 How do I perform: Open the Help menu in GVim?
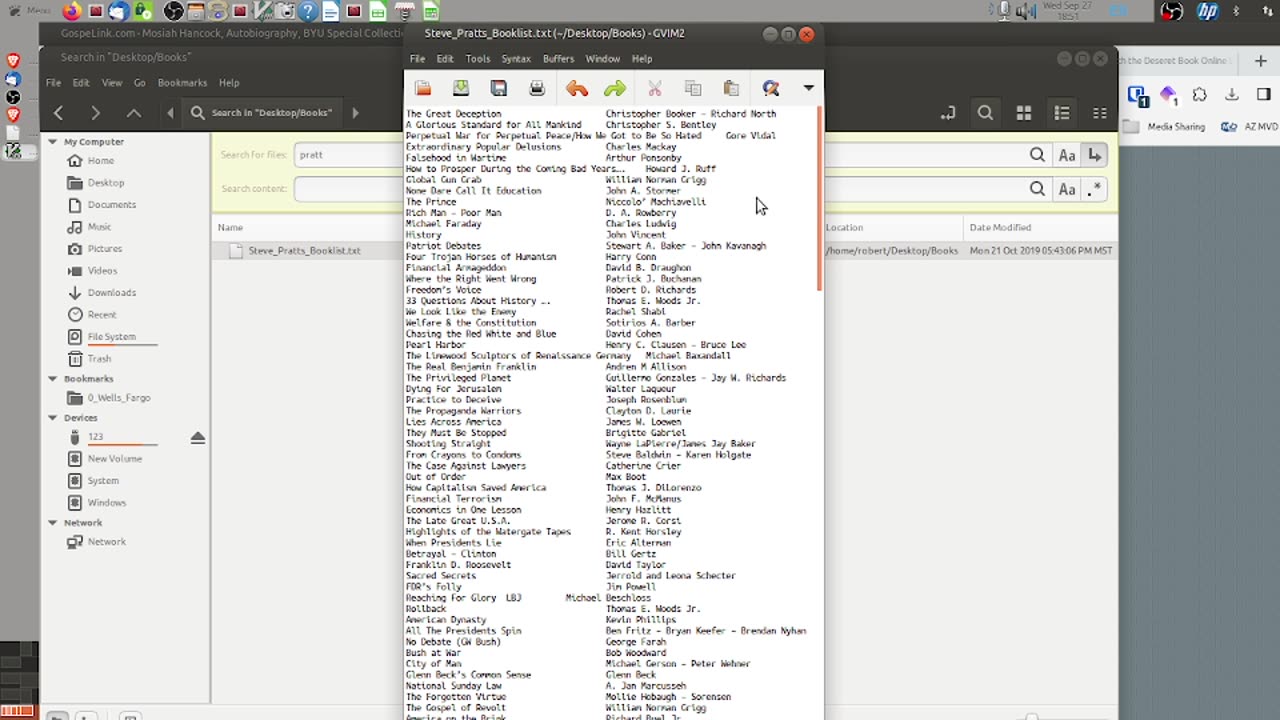(642, 59)
